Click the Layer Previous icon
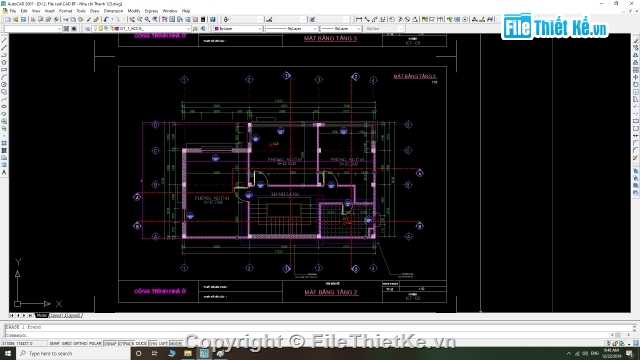Viewport: 640px width, 360px height. click(202, 29)
